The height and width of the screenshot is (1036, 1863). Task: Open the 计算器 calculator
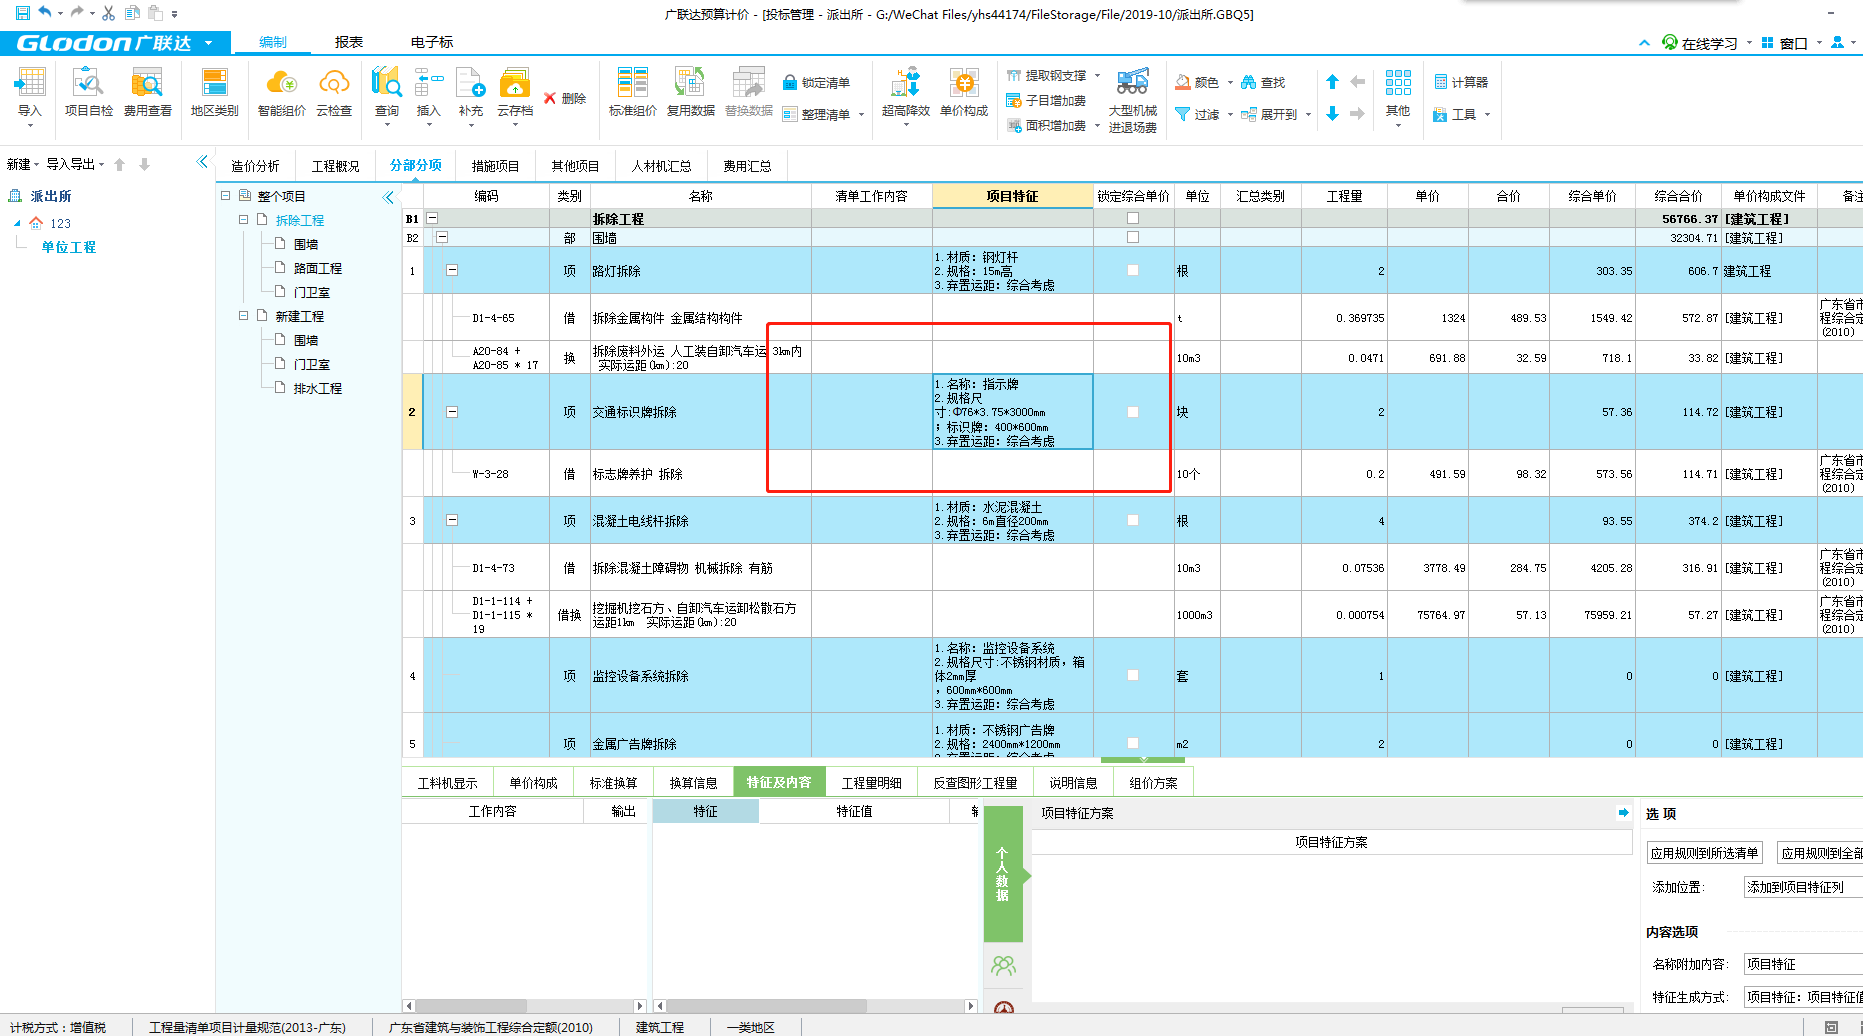(1461, 82)
